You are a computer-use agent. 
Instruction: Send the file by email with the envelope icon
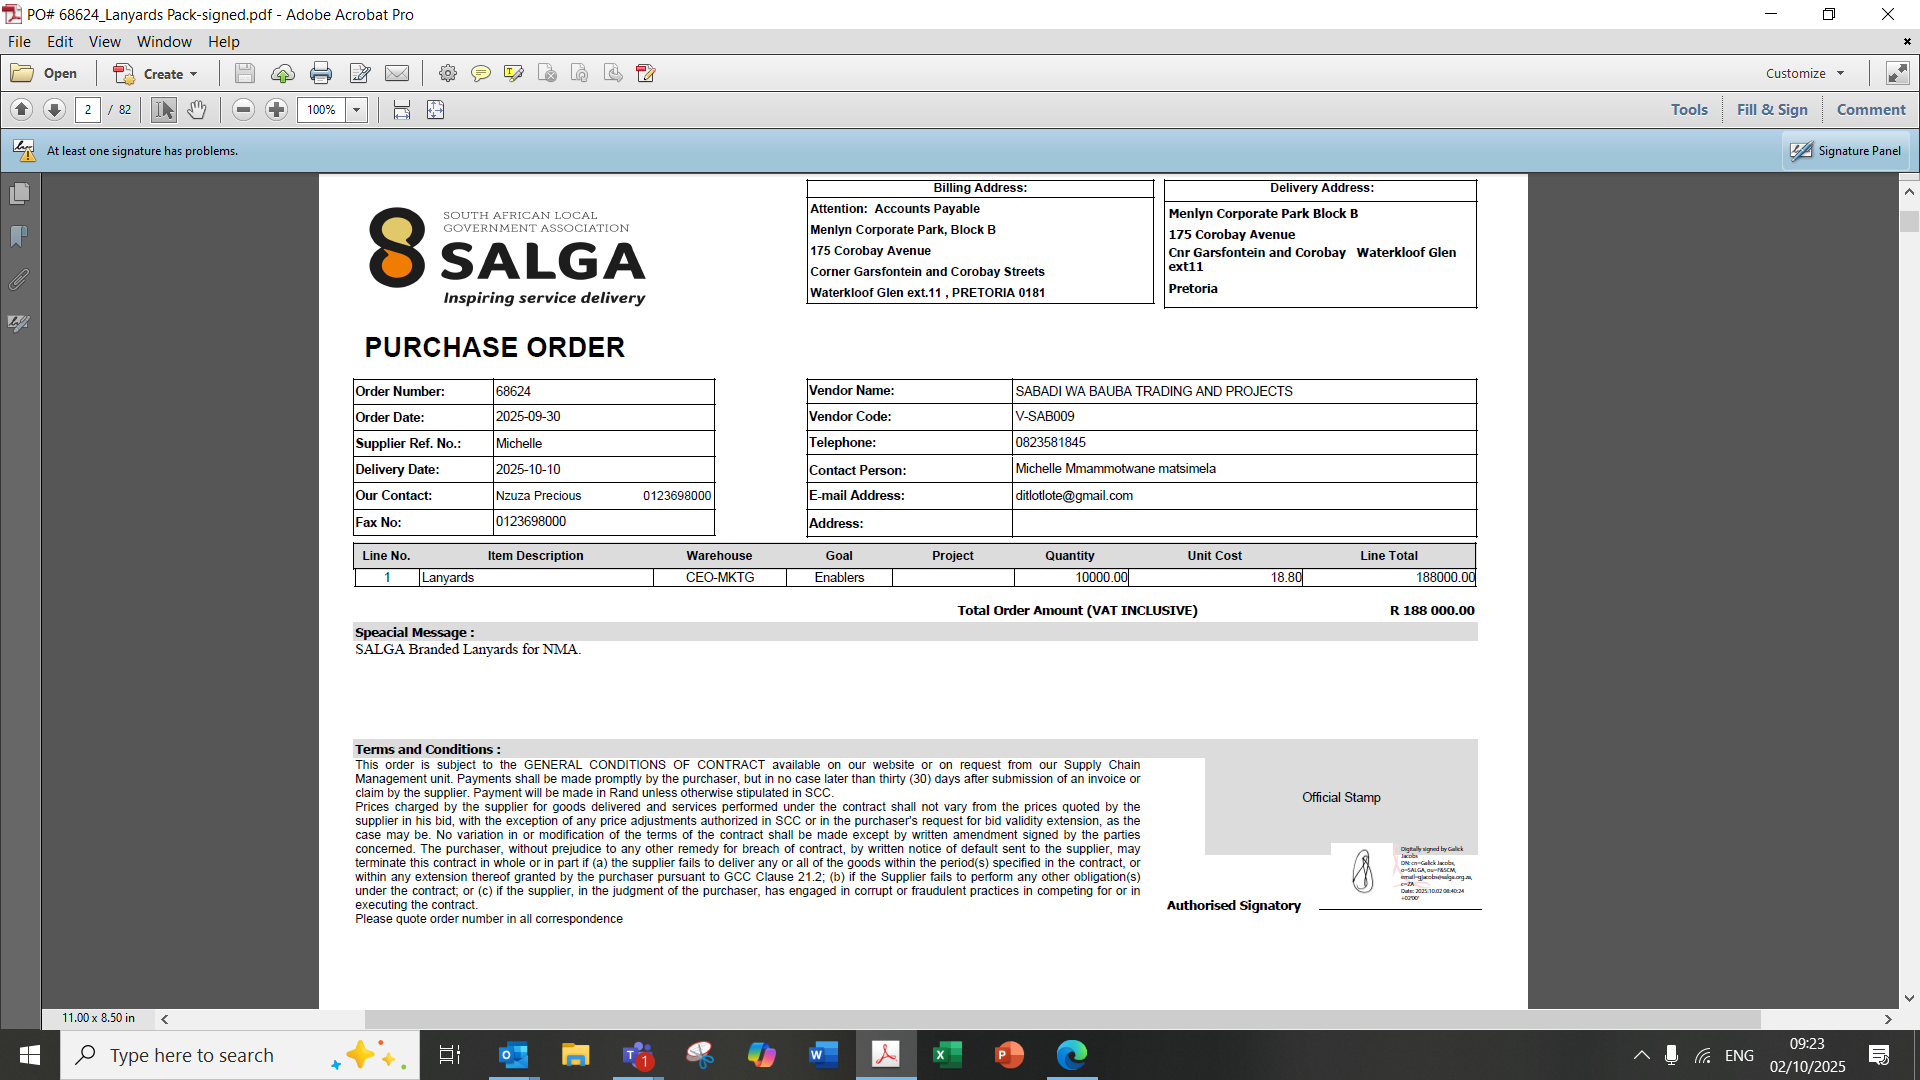[x=397, y=73]
